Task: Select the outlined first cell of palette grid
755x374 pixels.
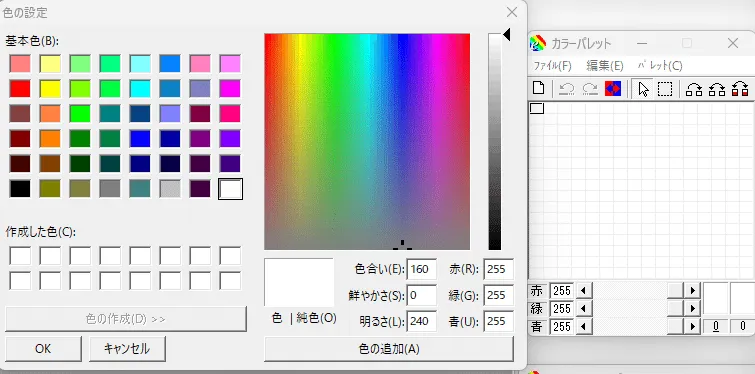Action: click(537, 108)
